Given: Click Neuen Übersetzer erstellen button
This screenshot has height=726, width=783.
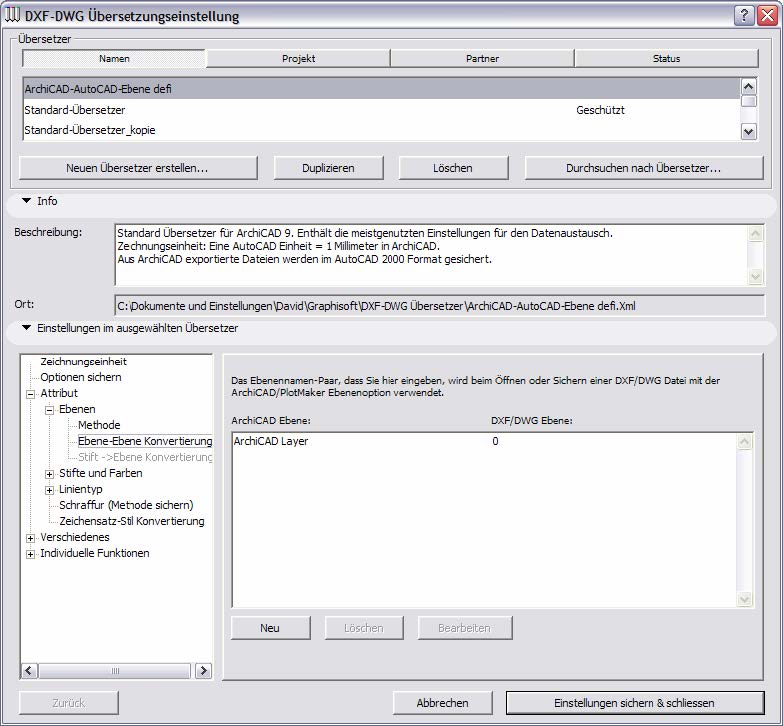Looking at the screenshot, I should (138, 168).
